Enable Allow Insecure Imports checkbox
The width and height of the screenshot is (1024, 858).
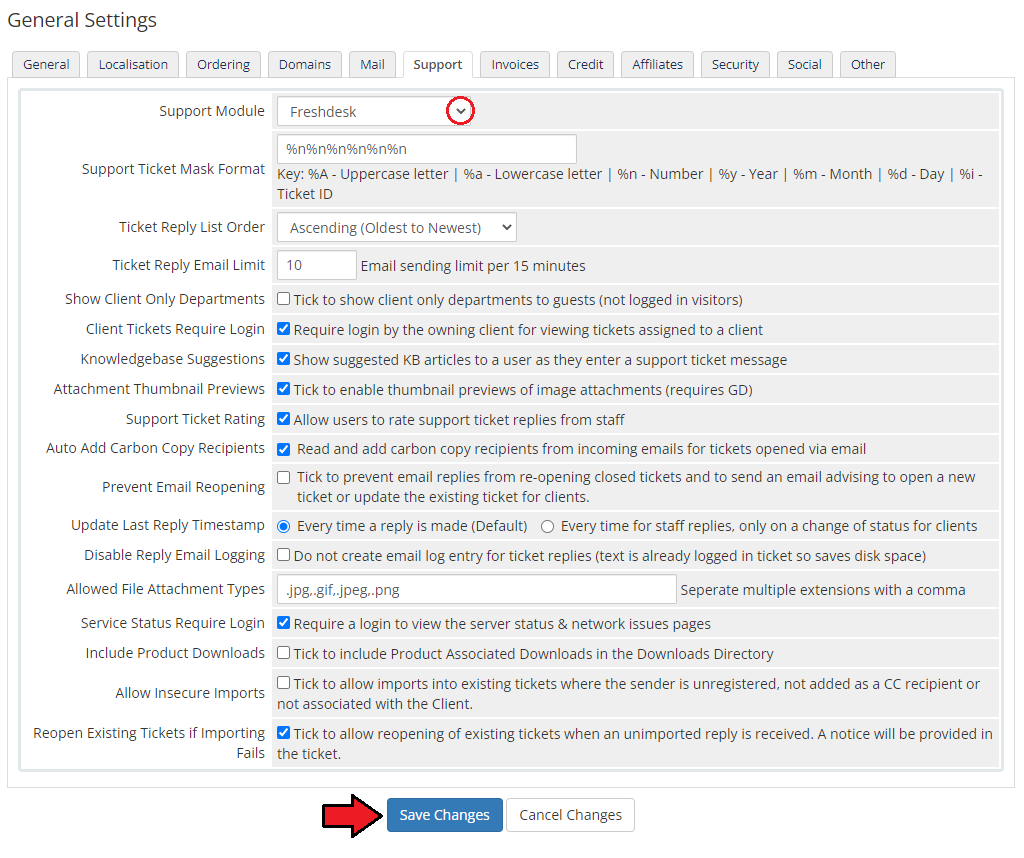click(284, 683)
